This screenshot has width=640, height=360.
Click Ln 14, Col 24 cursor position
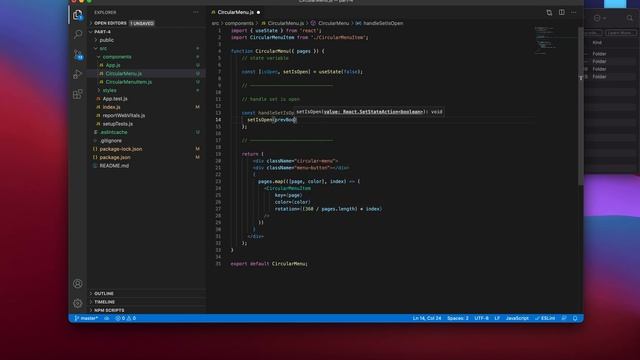click(x=427, y=318)
